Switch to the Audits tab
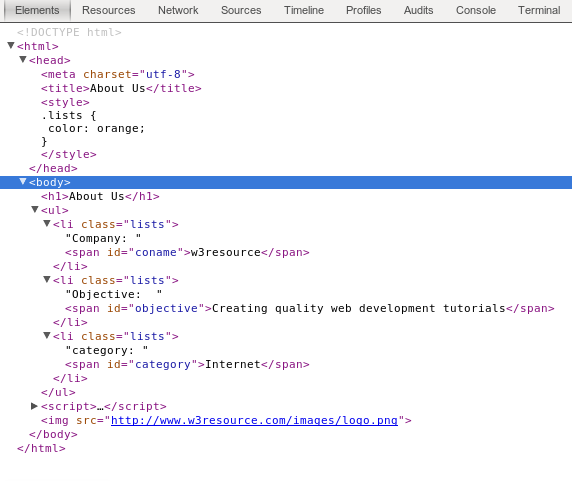Viewport: 572px width, 481px height. coord(418,10)
